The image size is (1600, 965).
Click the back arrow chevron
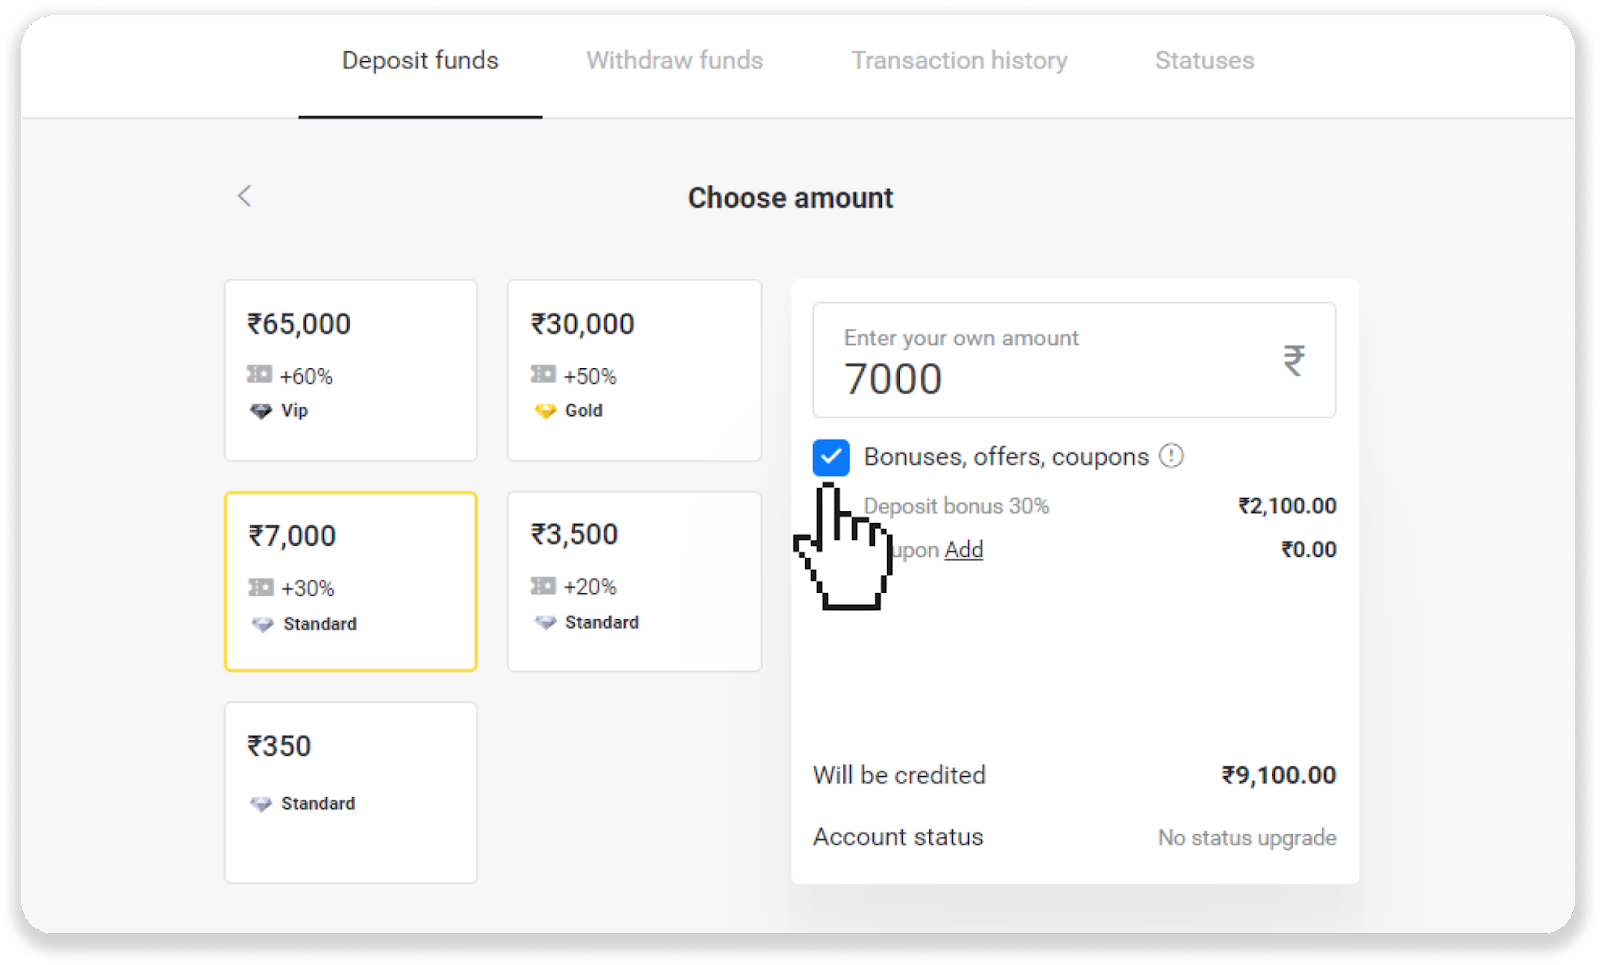pos(245,196)
